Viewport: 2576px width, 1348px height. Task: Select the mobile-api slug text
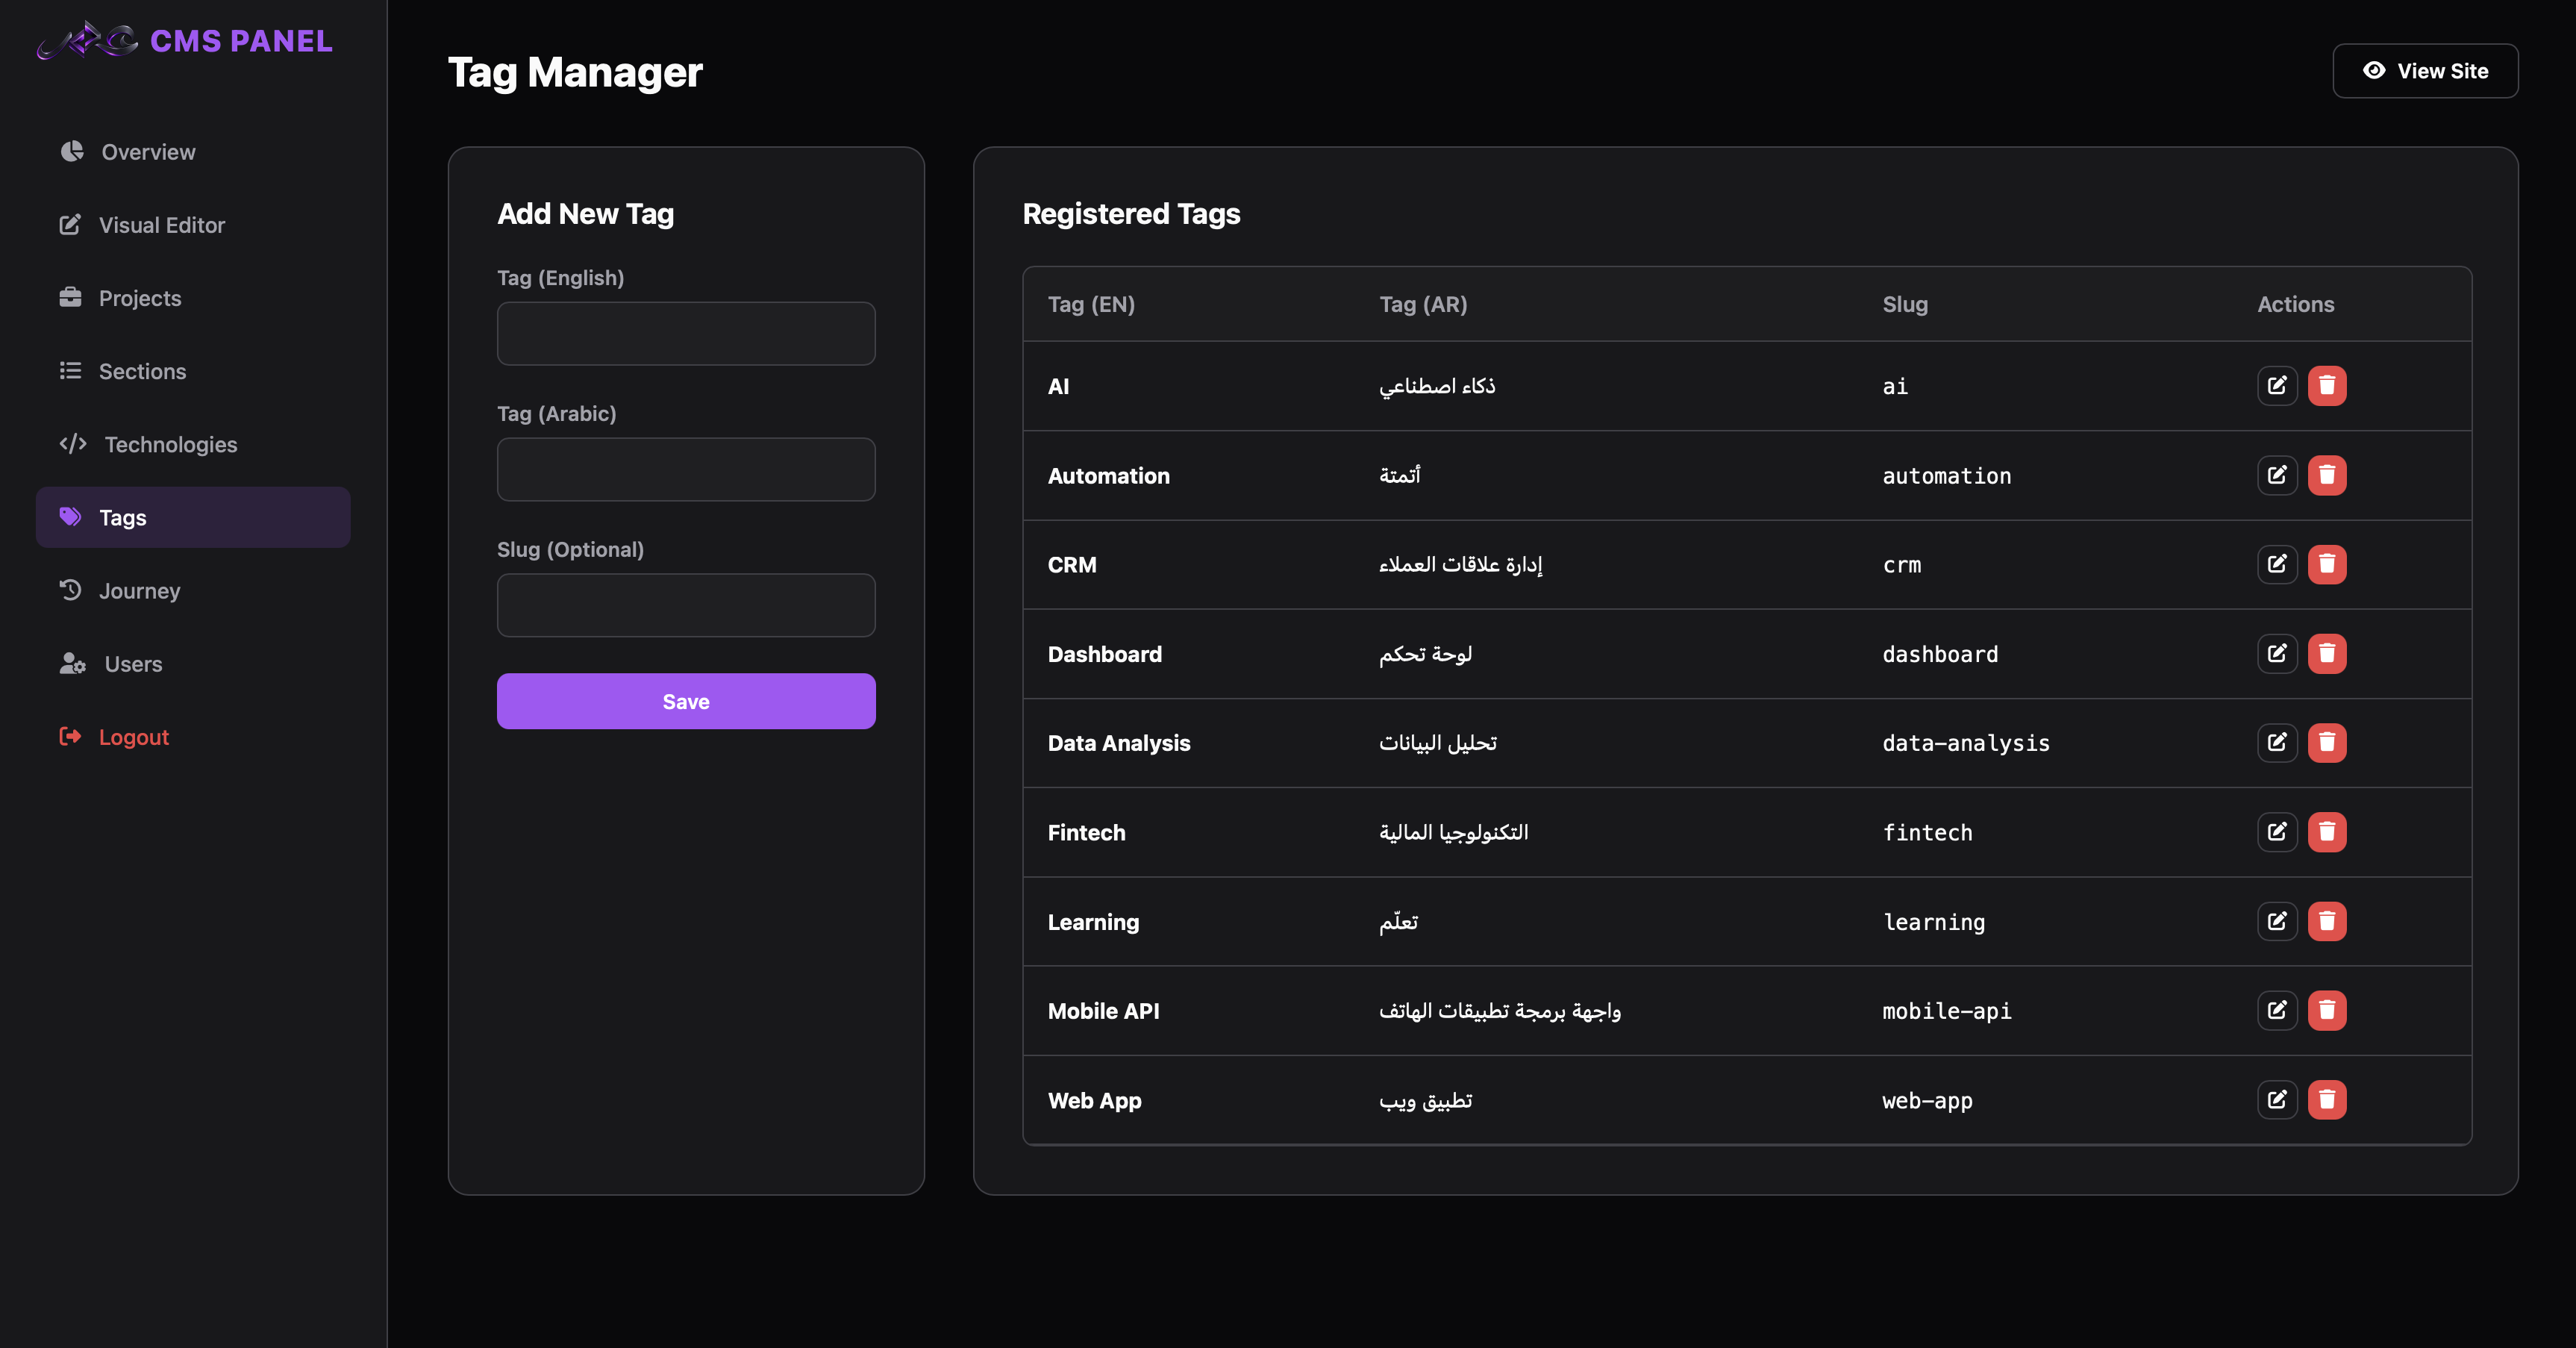click(x=1947, y=1011)
